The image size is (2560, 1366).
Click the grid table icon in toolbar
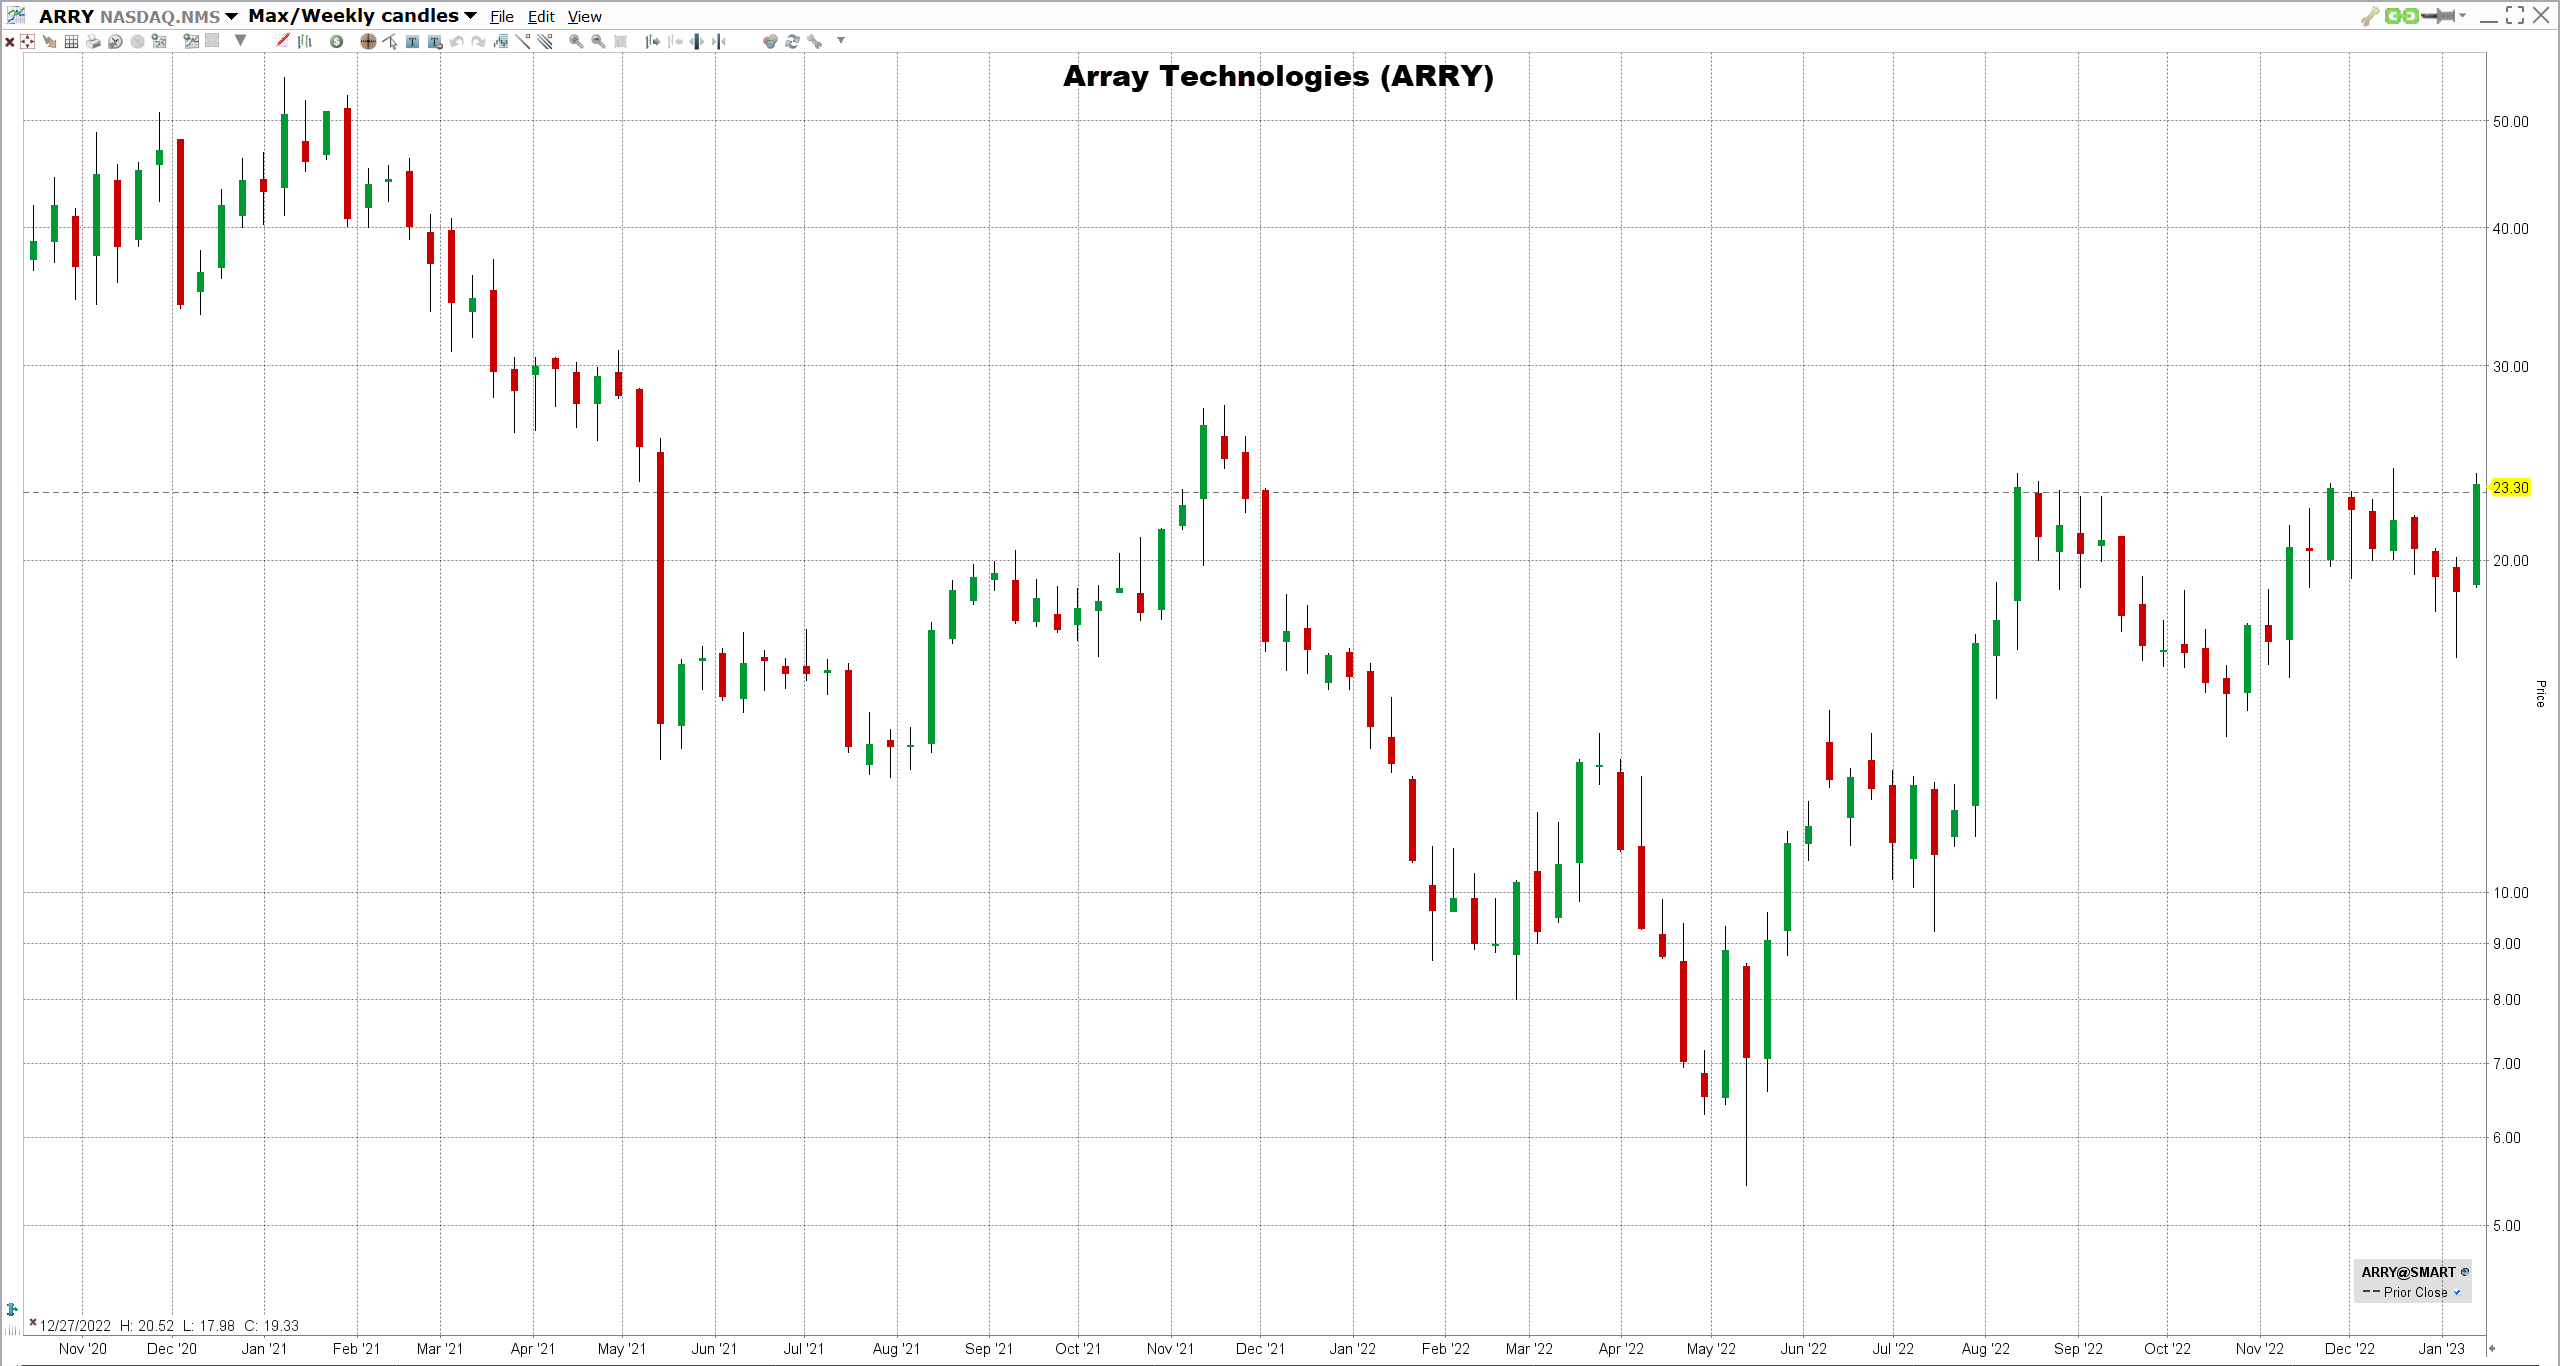pos(71,41)
